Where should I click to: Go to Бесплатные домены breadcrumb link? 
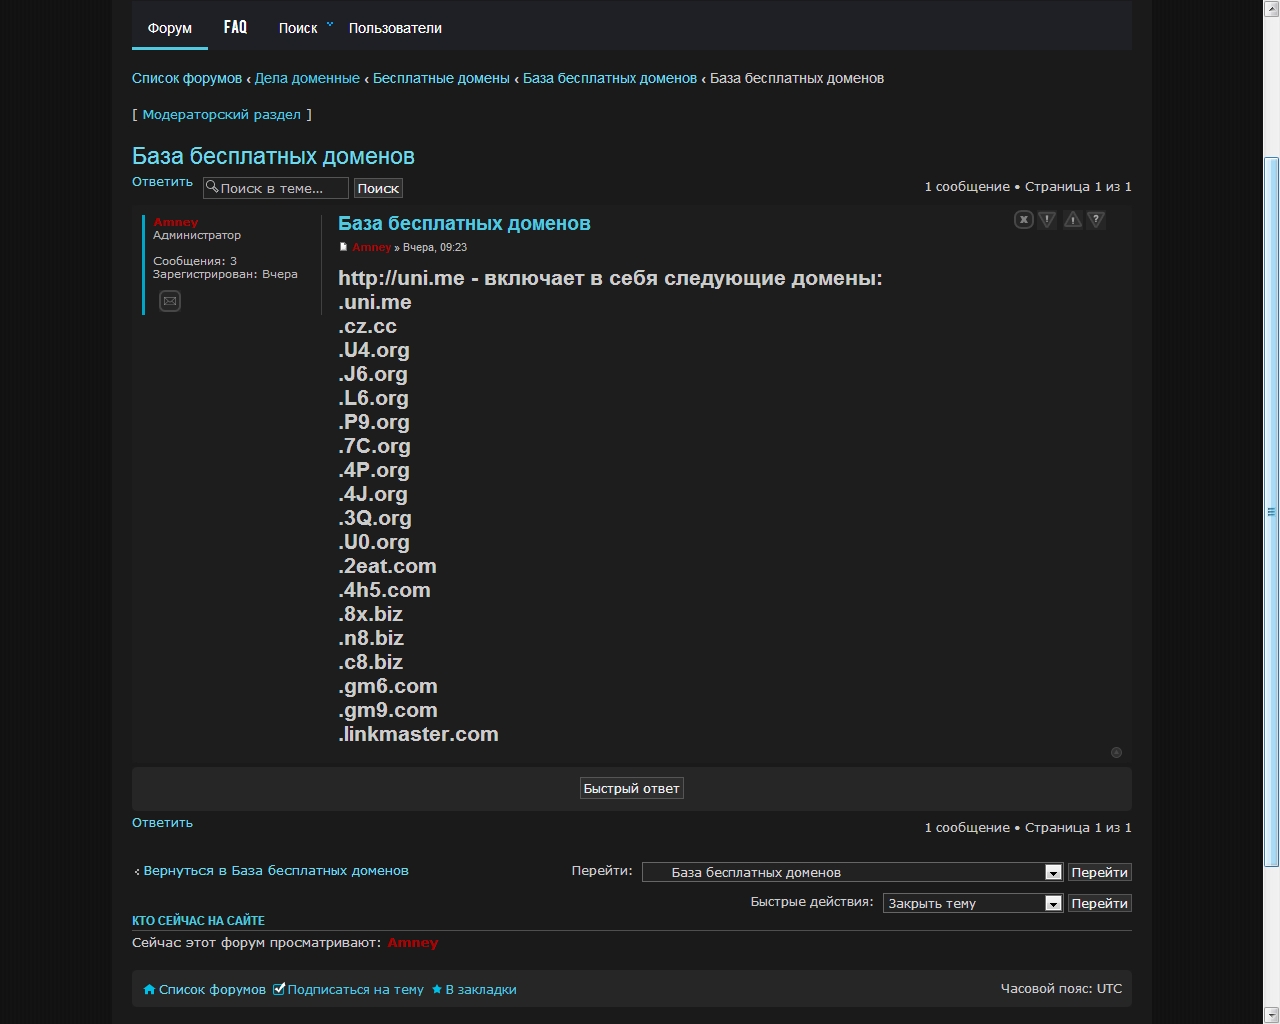(x=441, y=78)
